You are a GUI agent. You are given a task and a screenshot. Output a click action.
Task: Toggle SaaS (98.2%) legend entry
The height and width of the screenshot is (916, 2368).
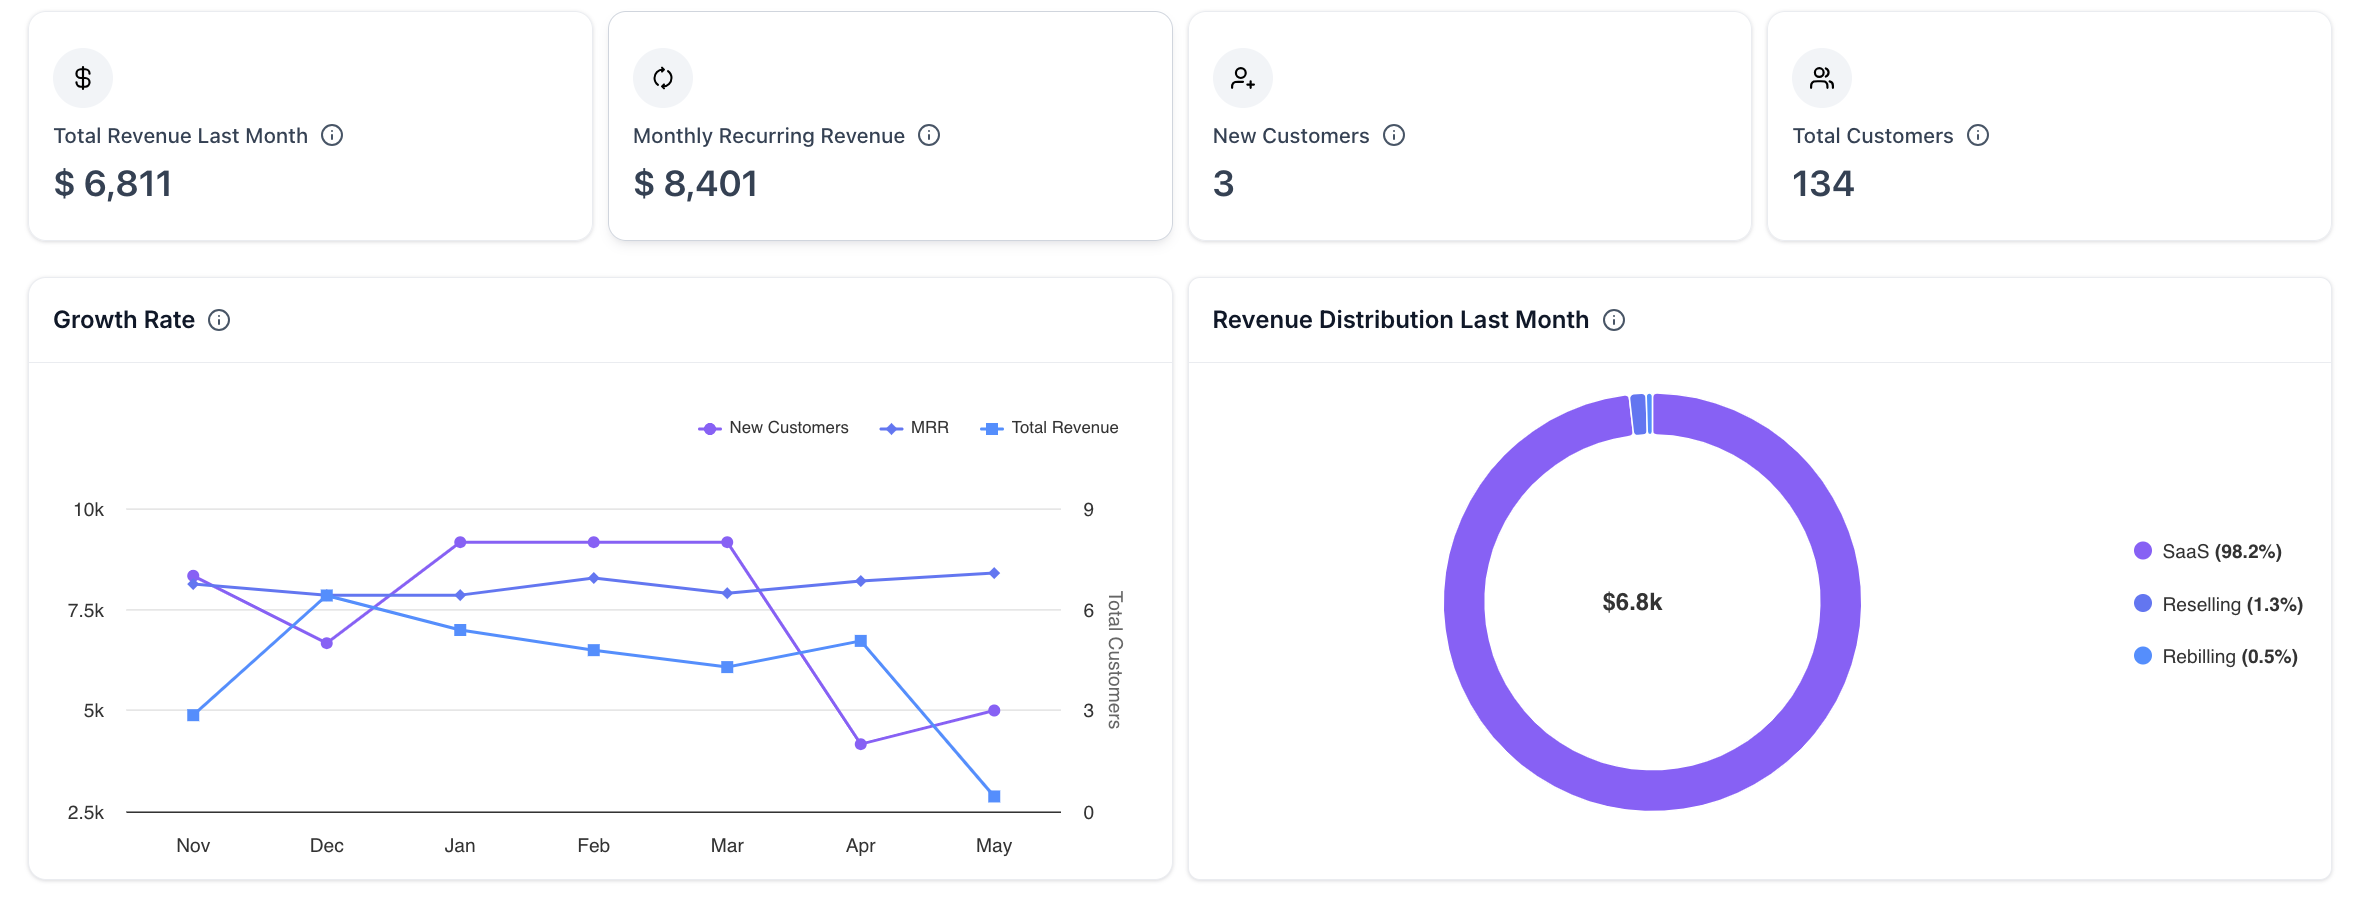tap(2207, 551)
